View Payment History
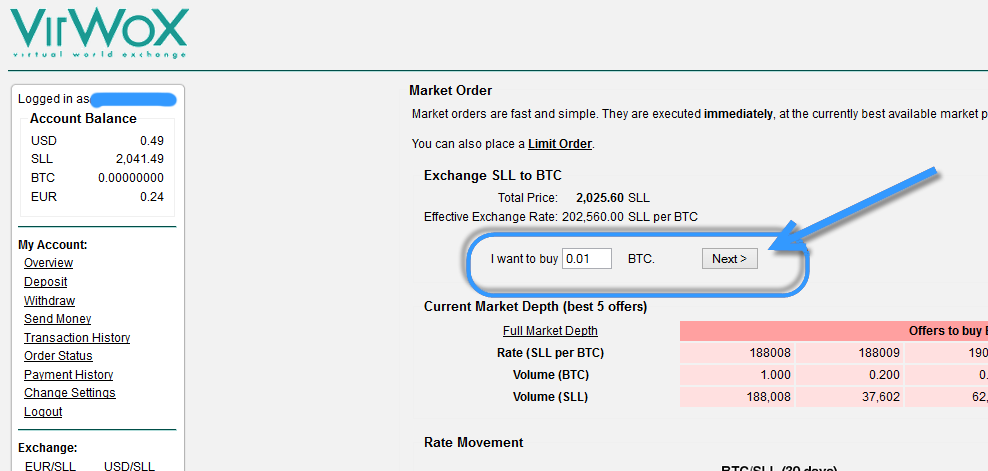Image resolution: width=988 pixels, height=471 pixels. (x=68, y=375)
